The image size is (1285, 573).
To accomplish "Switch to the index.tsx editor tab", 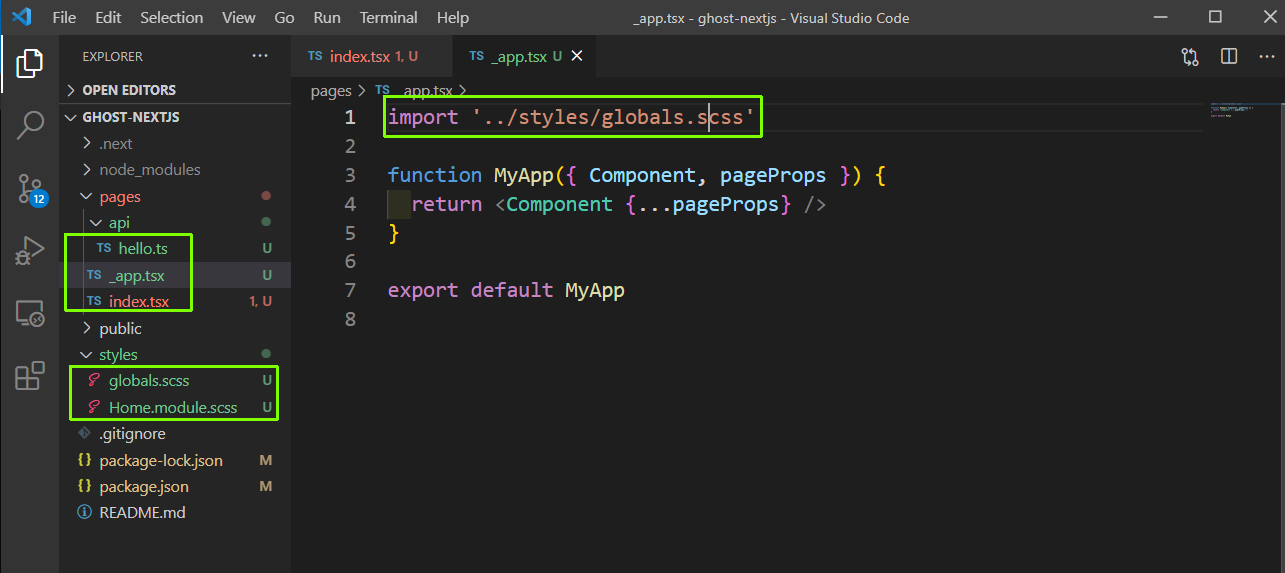I will click(x=371, y=57).
